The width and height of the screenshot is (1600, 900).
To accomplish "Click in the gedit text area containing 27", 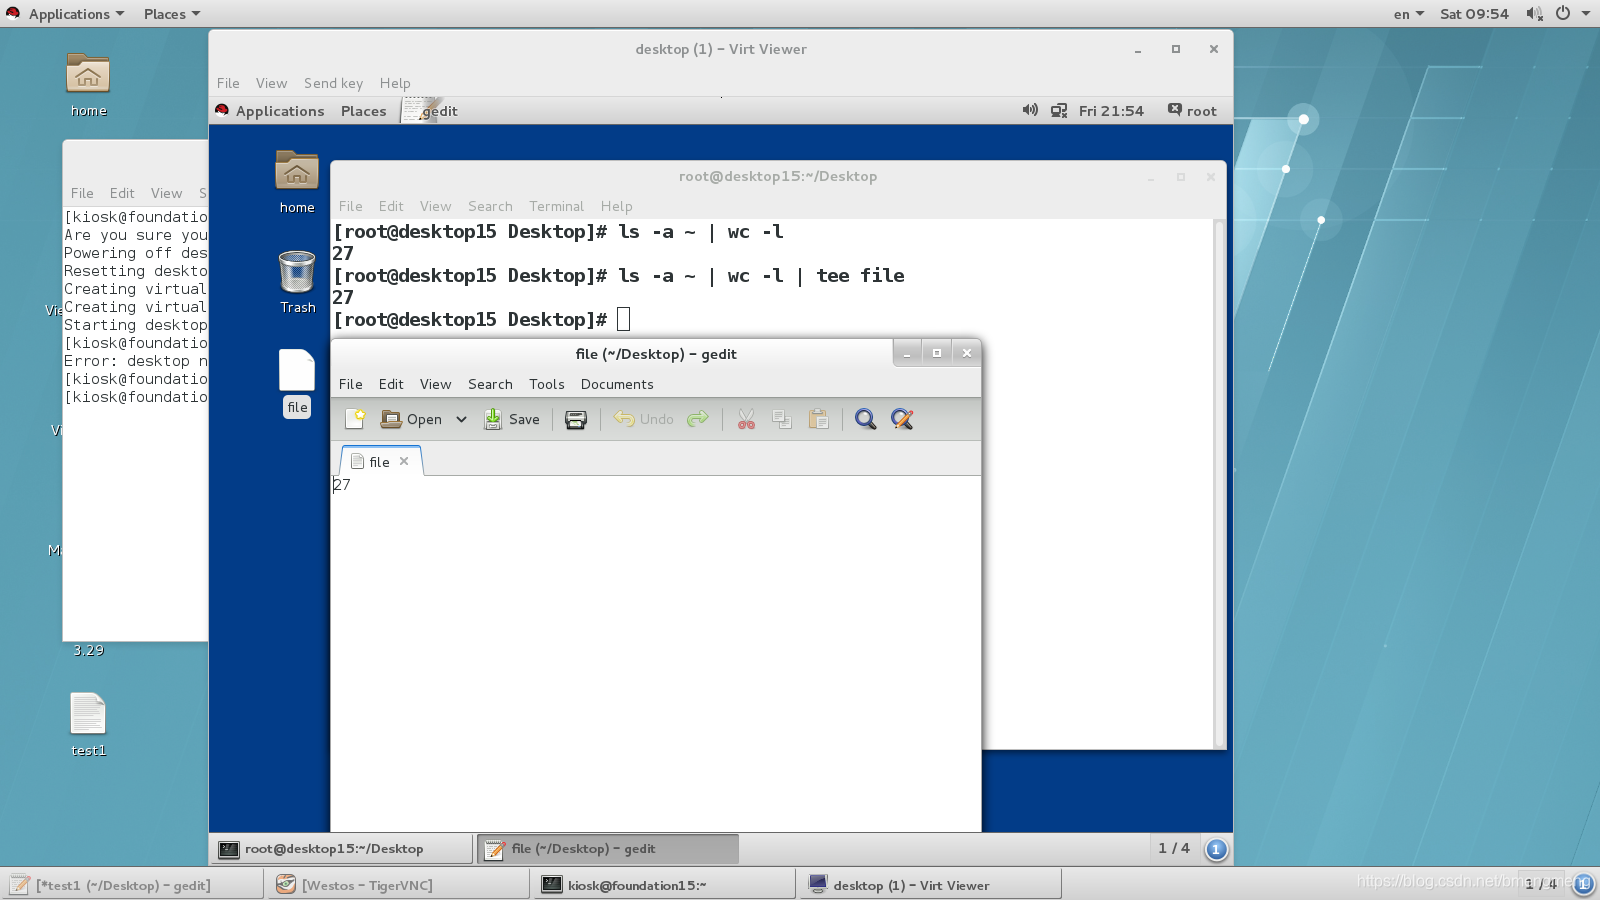I will [x=656, y=652].
